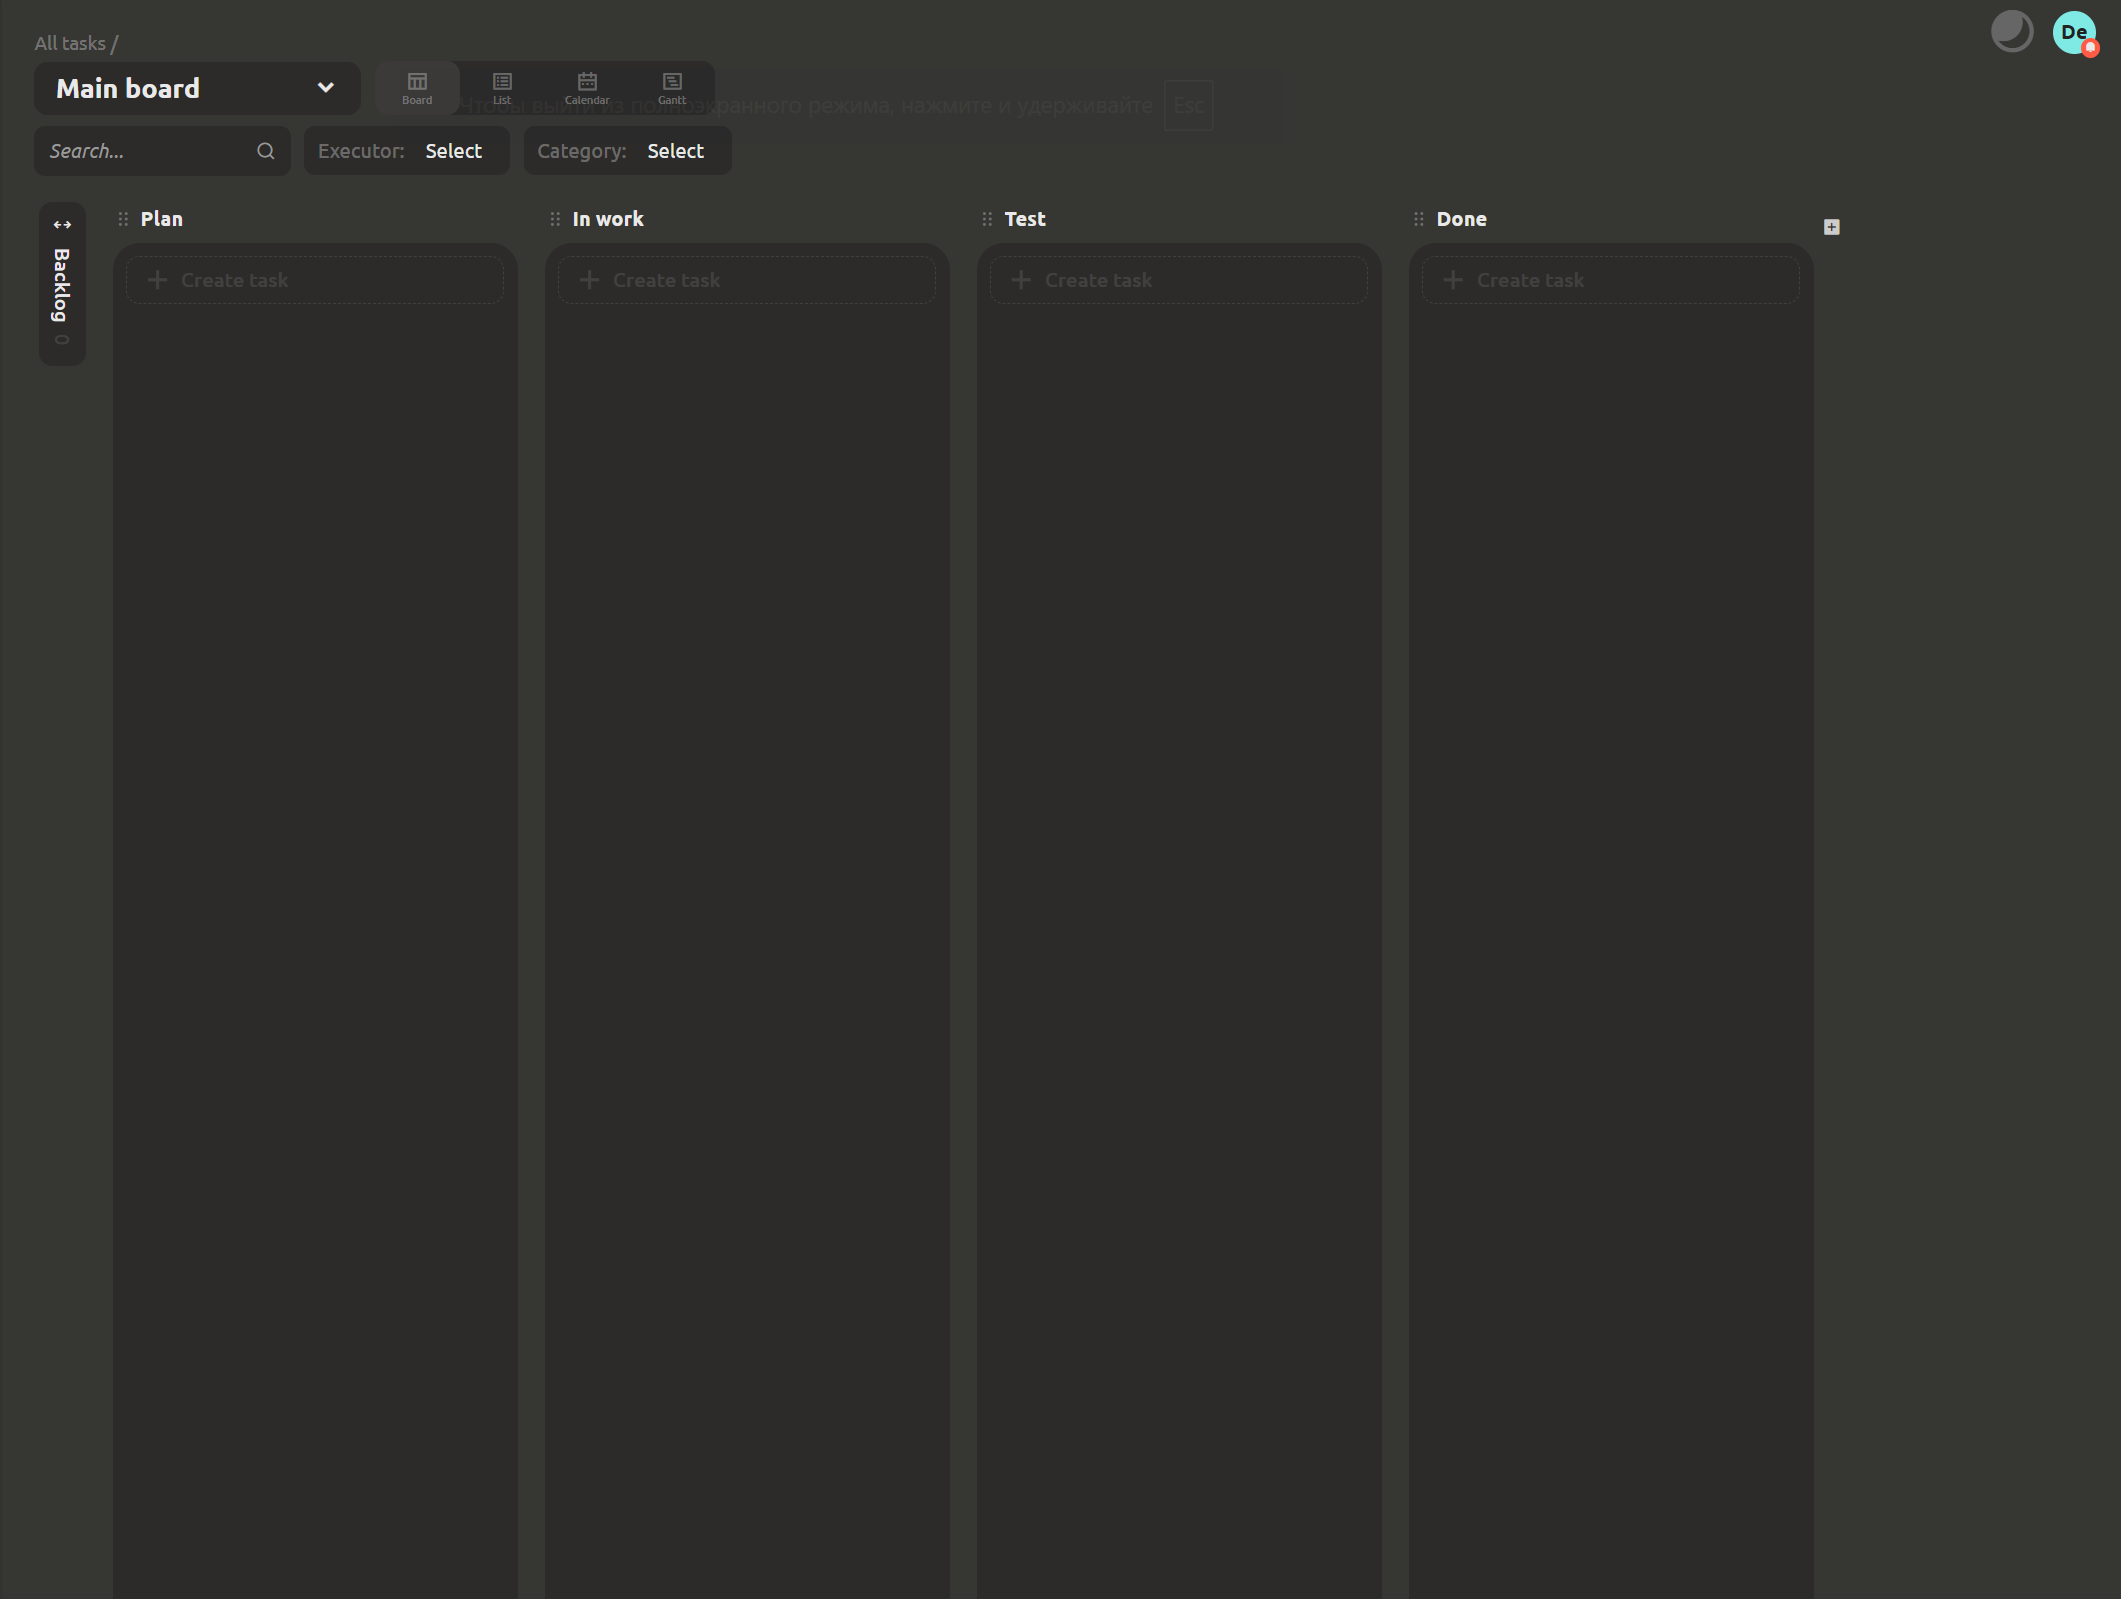Click the In work column title
Viewport: 2121px width, 1599px height.
pyautogui.click(x=608, y=219)
